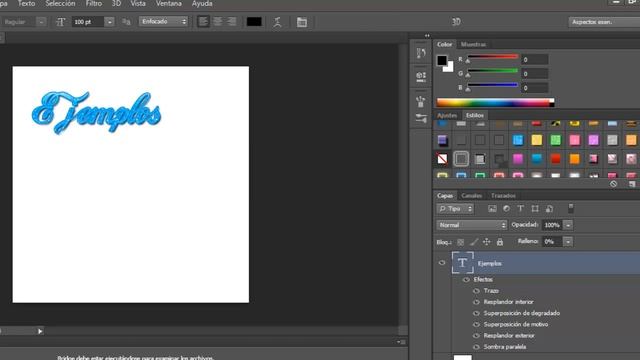
Task: Open the Relleno slider dropdown arrow
Action: (x=568, y=242)
